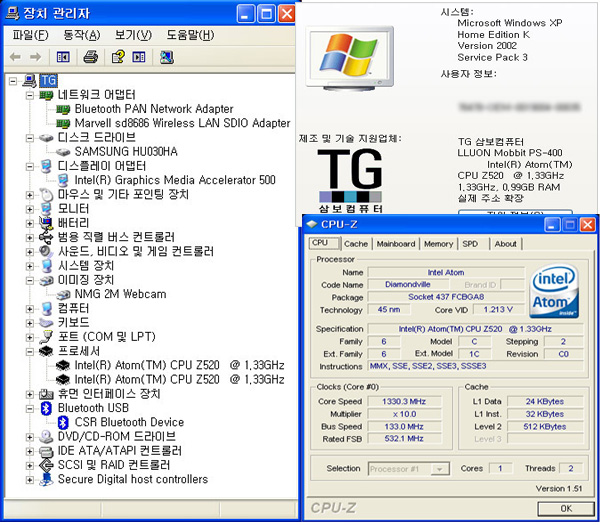This screenshot has height=525, width=600.
Task: Click the TG 삼보컴퓨터 manufacturer logo
Action: (x=350, y=180)
